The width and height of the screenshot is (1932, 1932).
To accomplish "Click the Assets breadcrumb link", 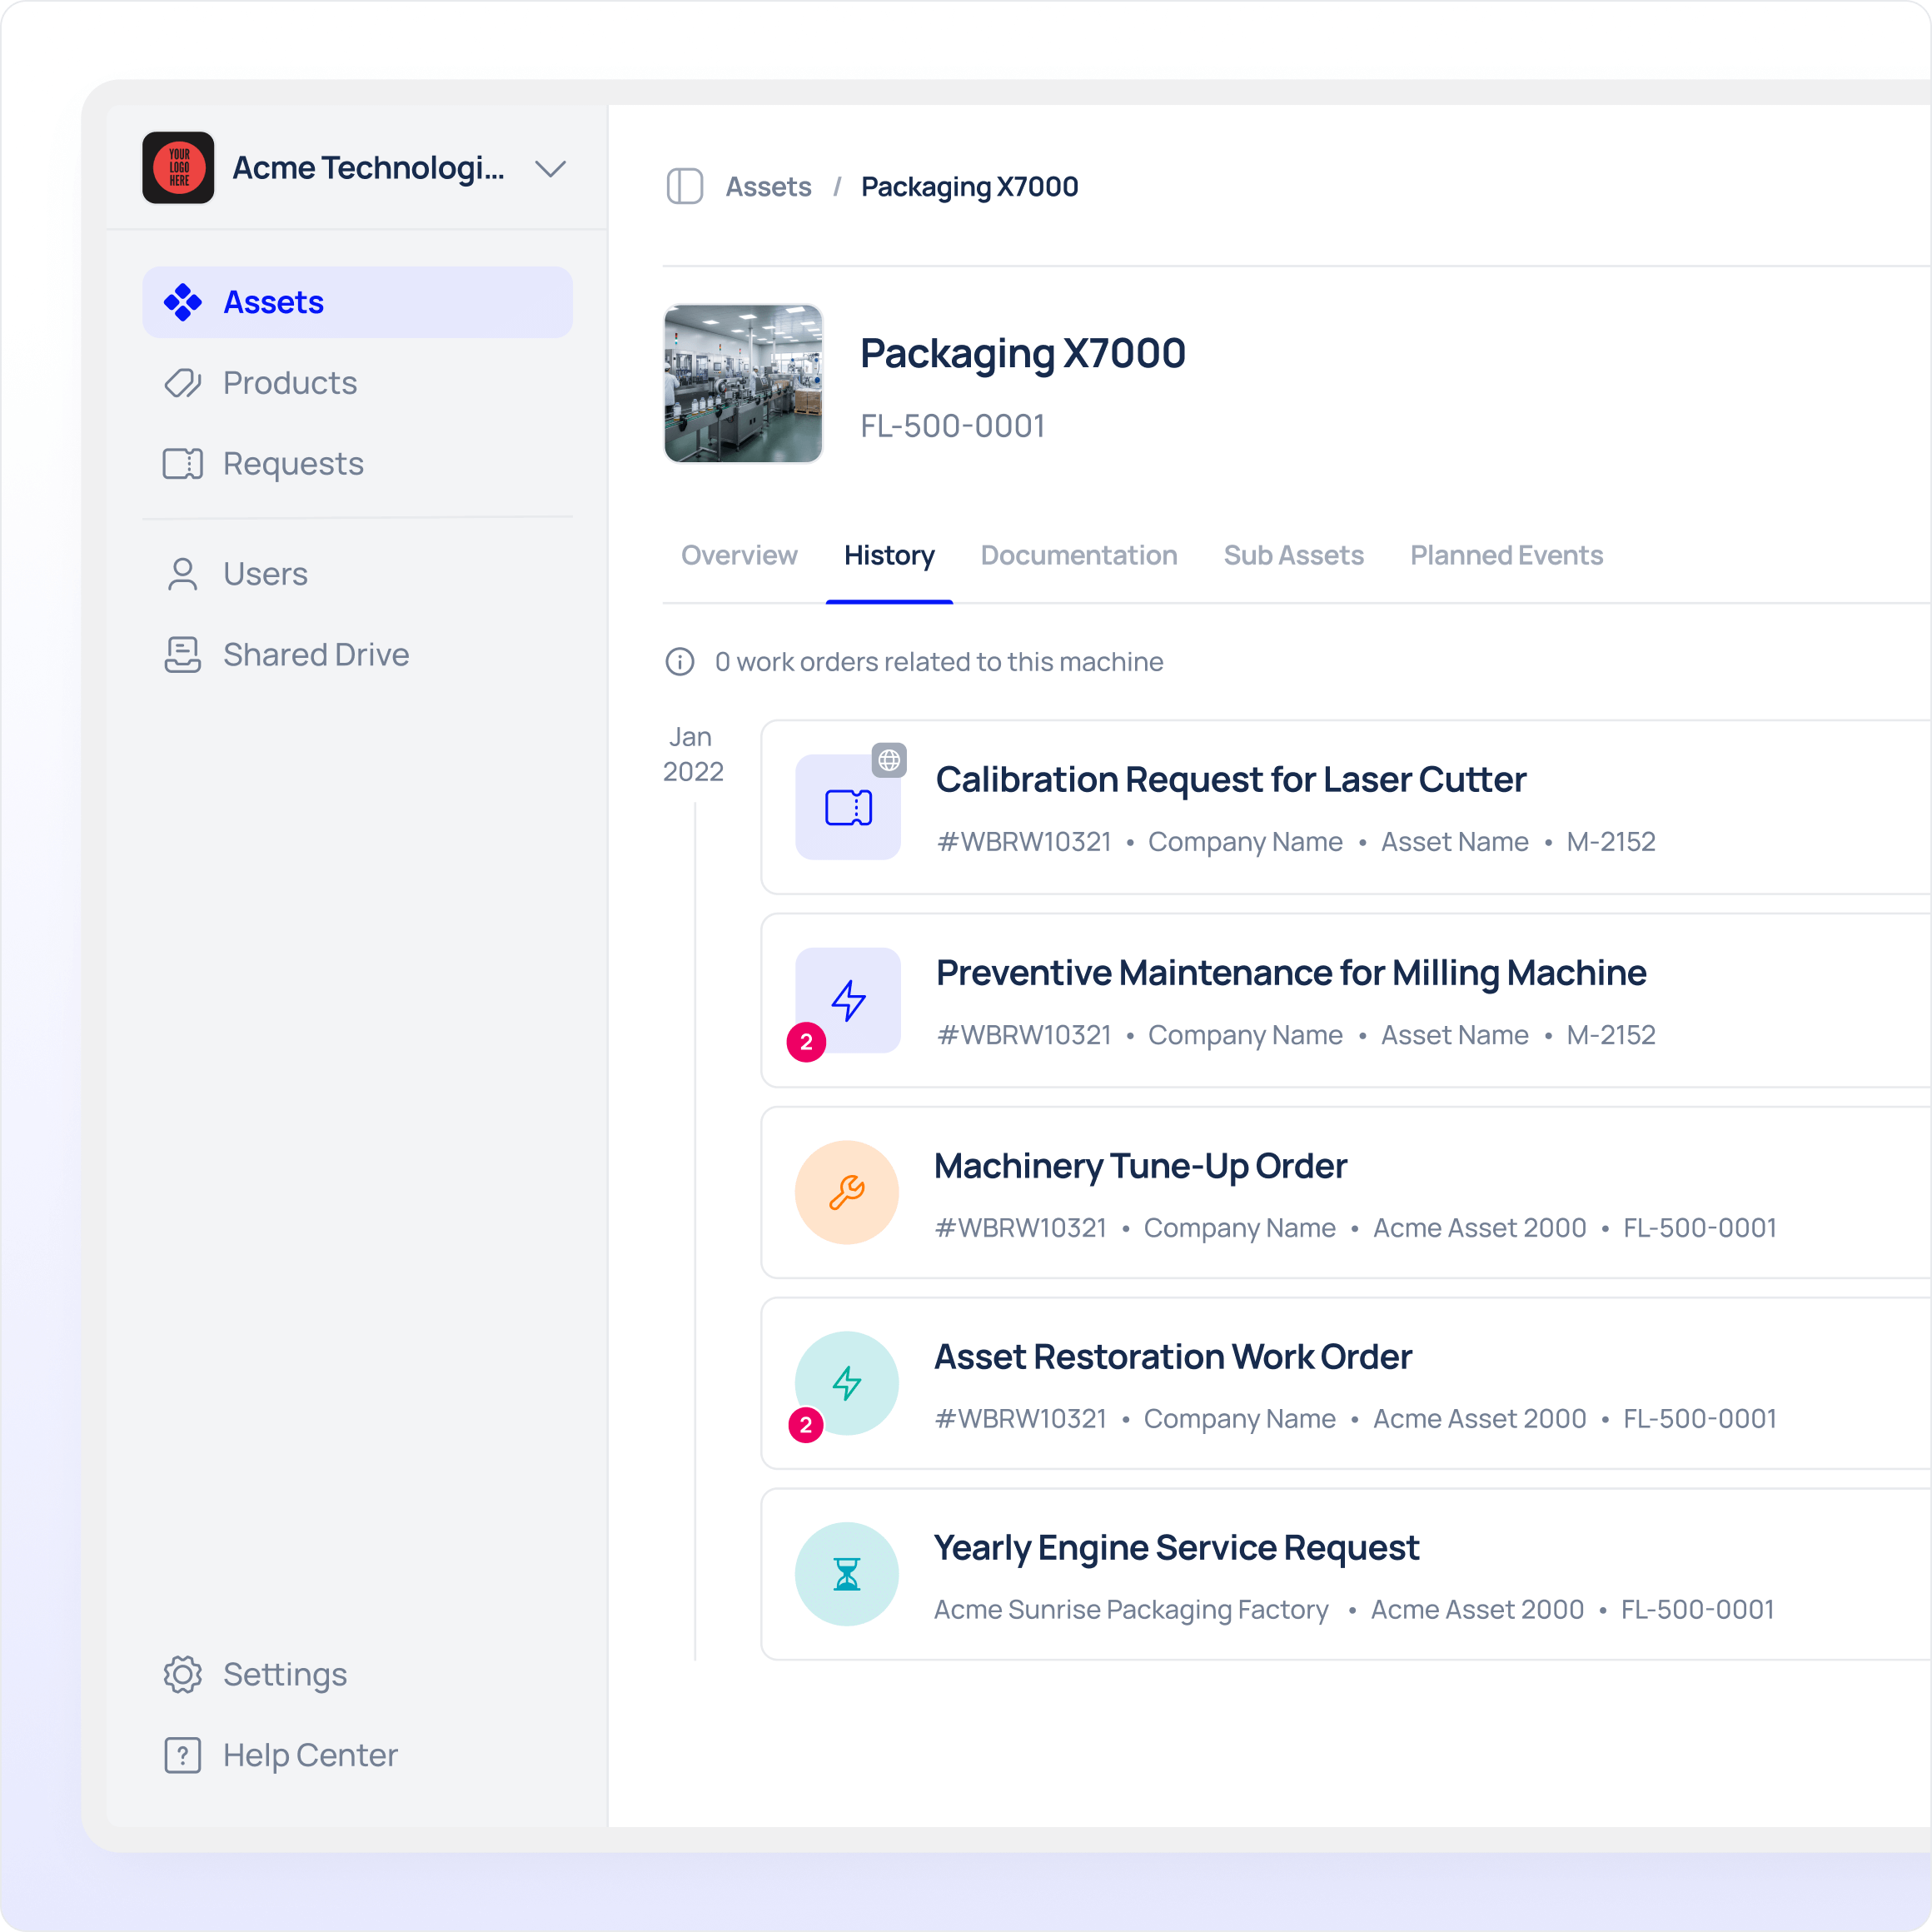I will [768, 187].
